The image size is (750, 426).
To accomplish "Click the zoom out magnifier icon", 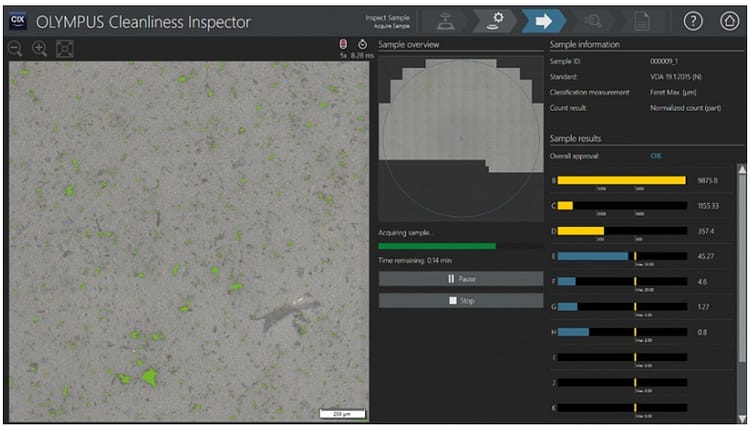I will pos(16,48).
